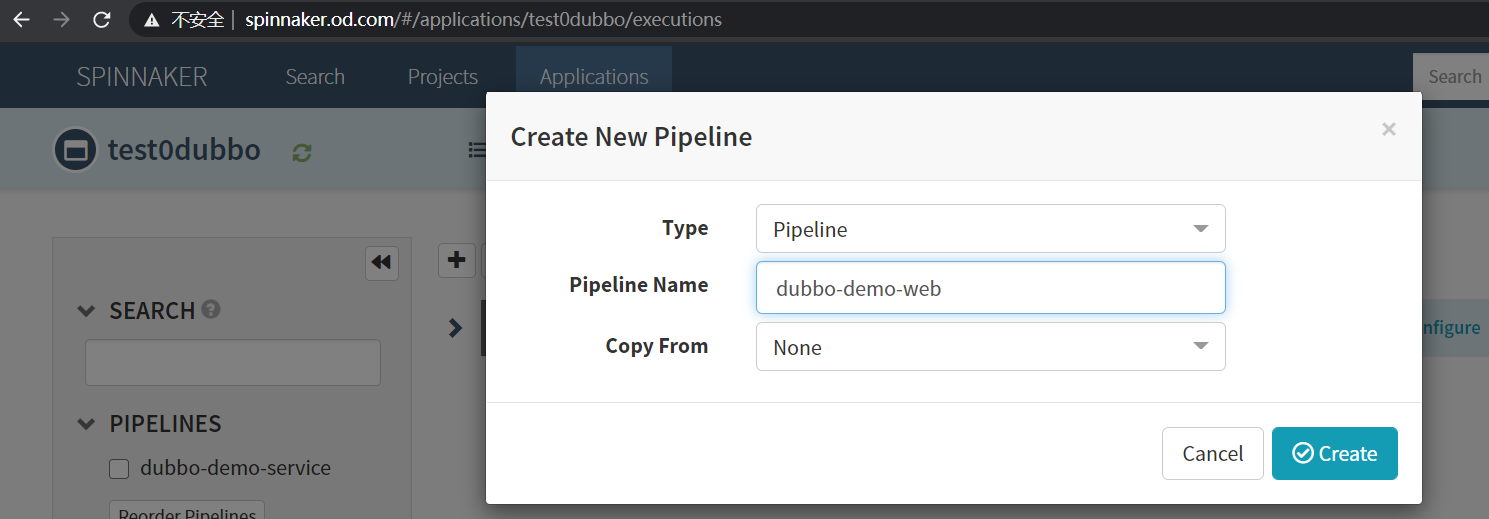Click the plus icon to add a pipeline
This screenshot has width=1489, height=519.
pyautogui.click(x=457, y=260)
